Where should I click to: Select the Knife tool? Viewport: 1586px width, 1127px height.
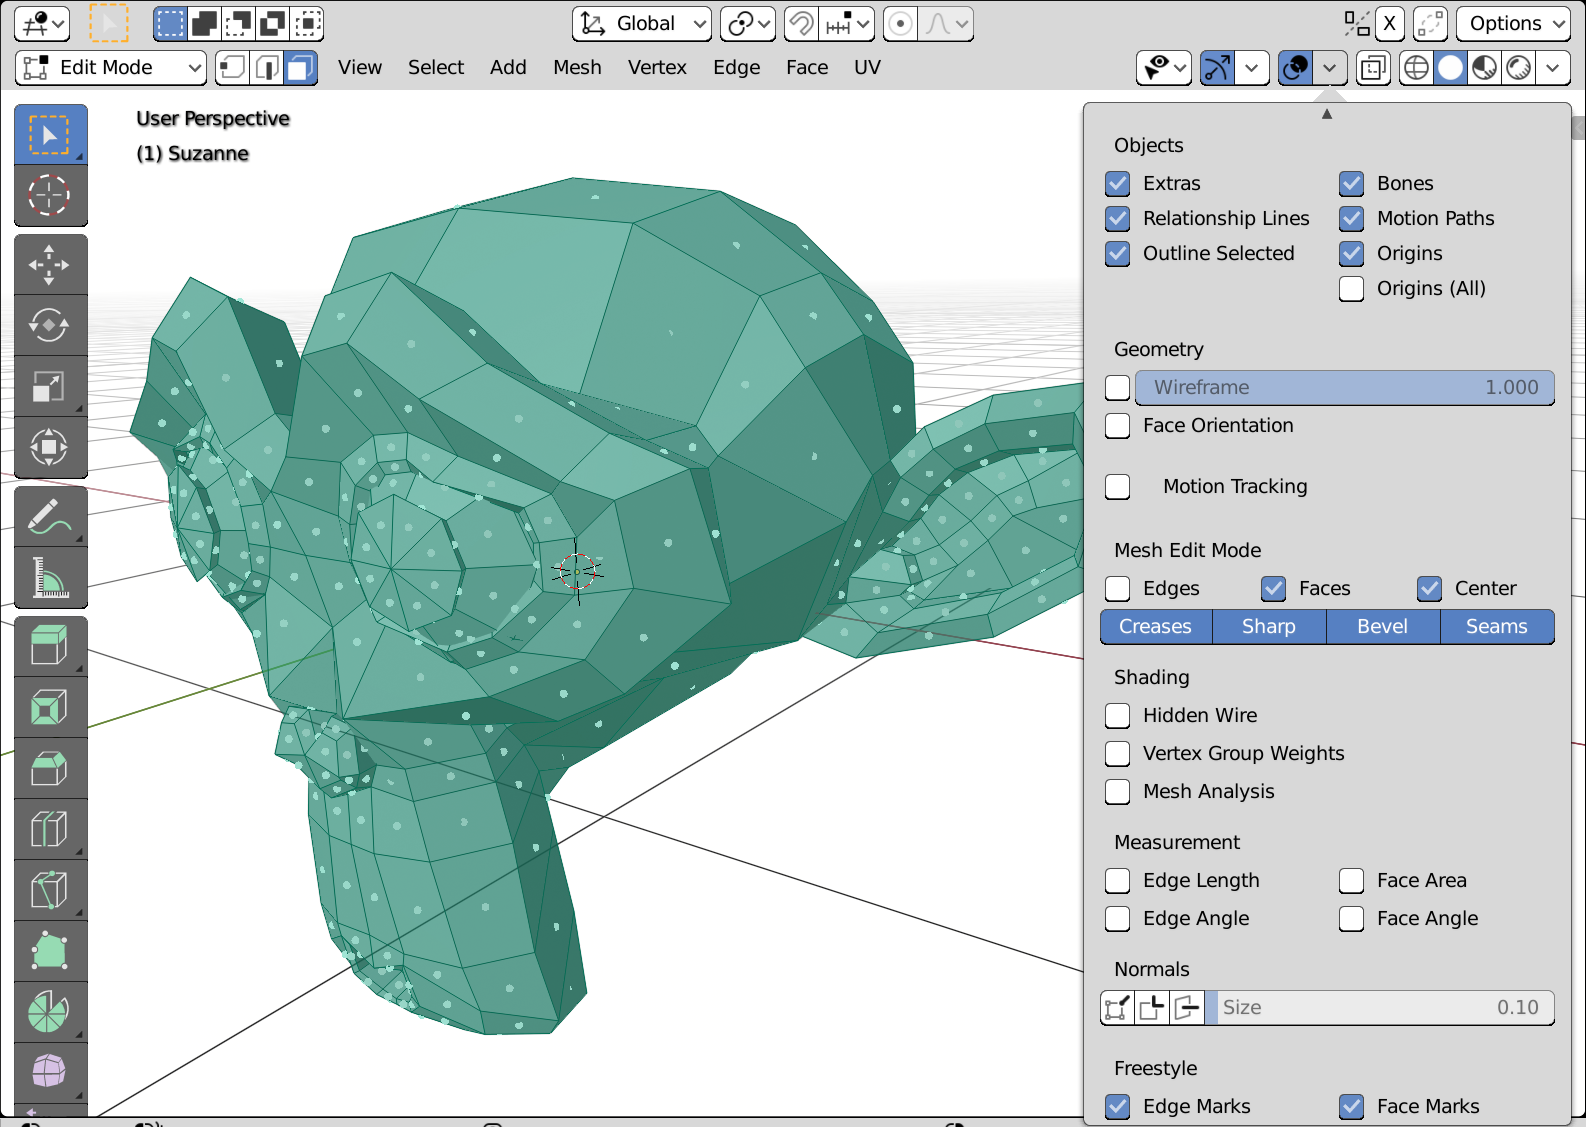(50, 891)
